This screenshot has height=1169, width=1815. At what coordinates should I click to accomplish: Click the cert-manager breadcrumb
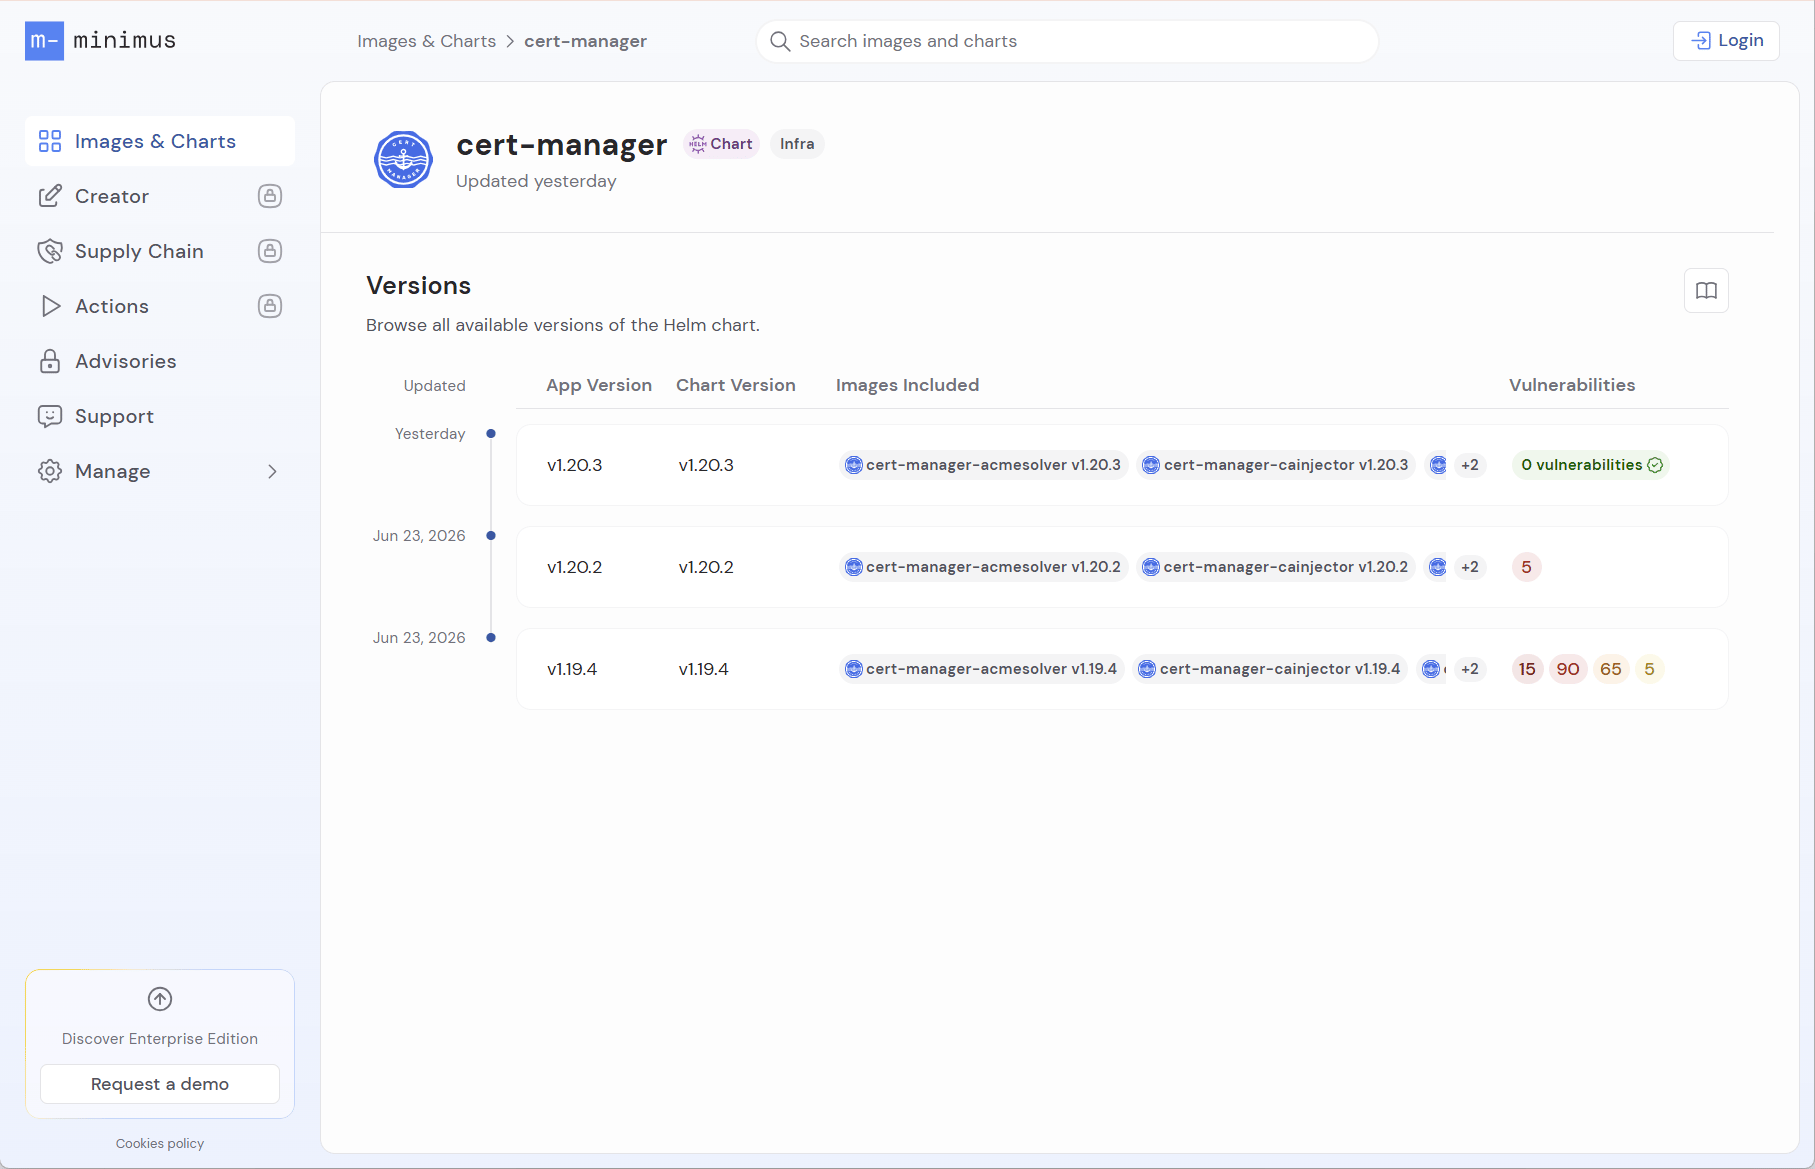click(x=586, y=41)
